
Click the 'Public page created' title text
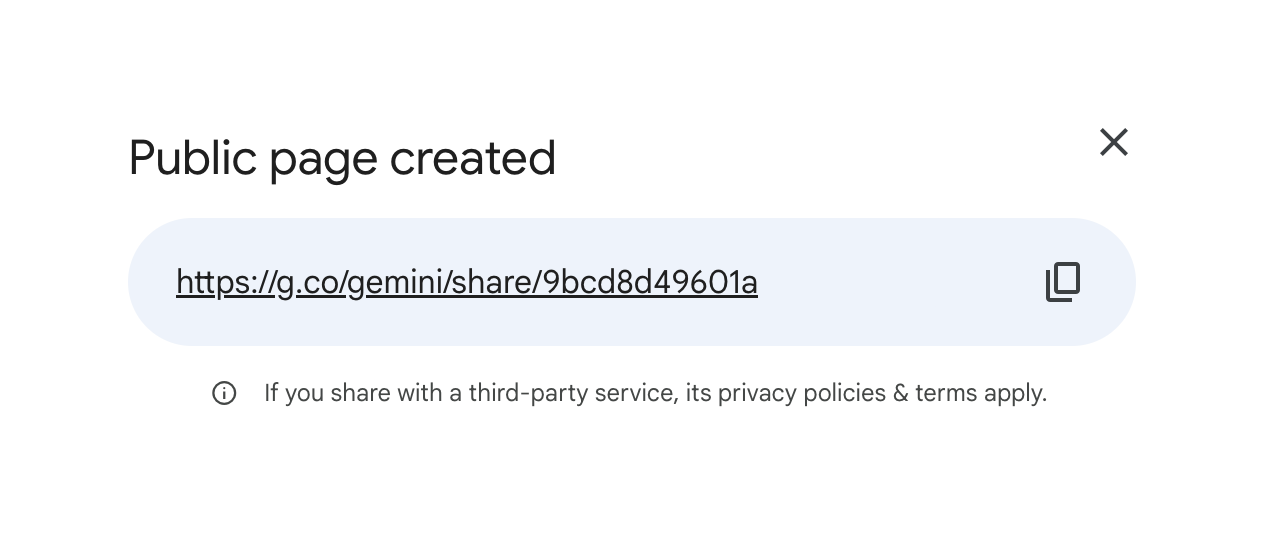click(x=342, y=158)
